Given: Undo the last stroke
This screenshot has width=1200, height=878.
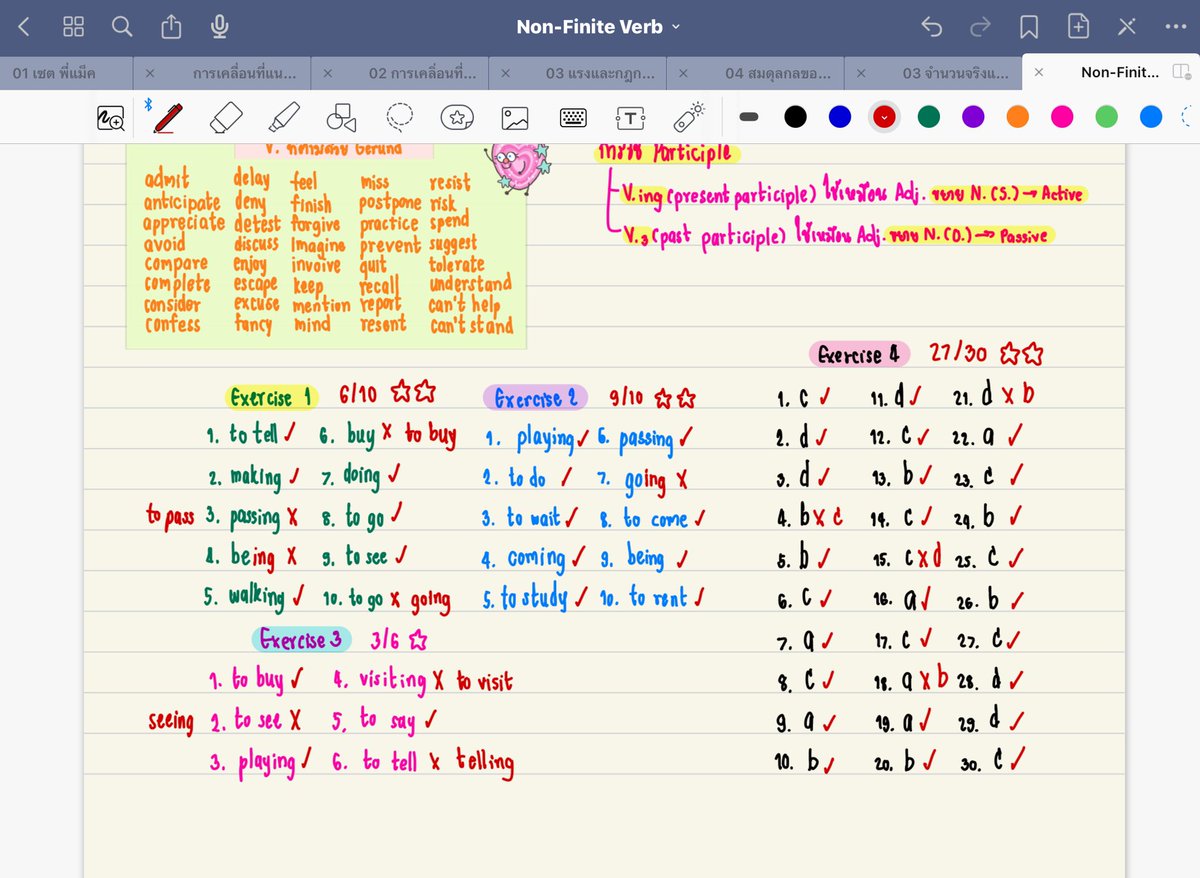Looking at the screenshot, I should pyautogui.click(x=932, y=27).
